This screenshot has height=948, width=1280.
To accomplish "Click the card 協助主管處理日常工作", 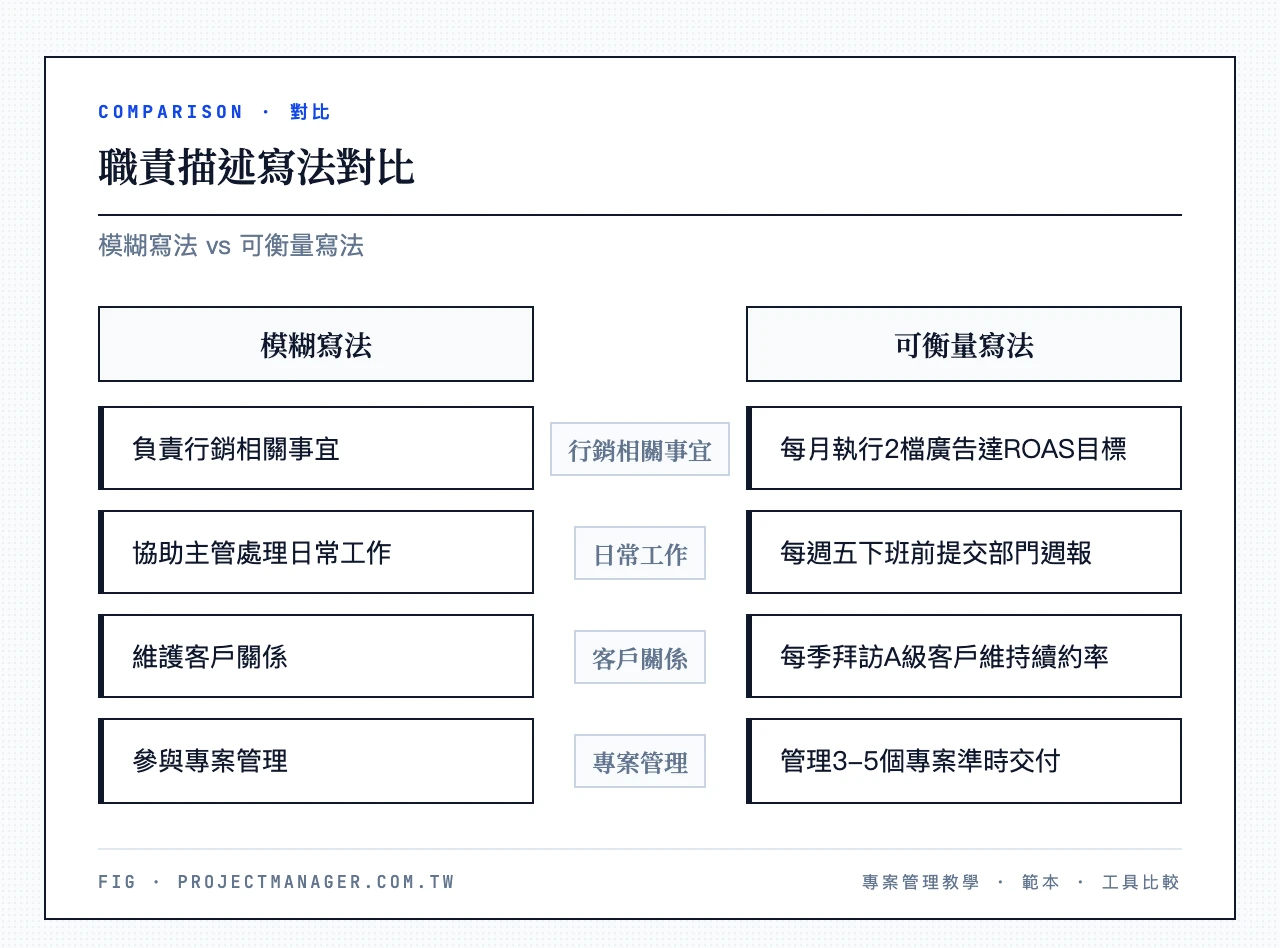I will (316, 552).
